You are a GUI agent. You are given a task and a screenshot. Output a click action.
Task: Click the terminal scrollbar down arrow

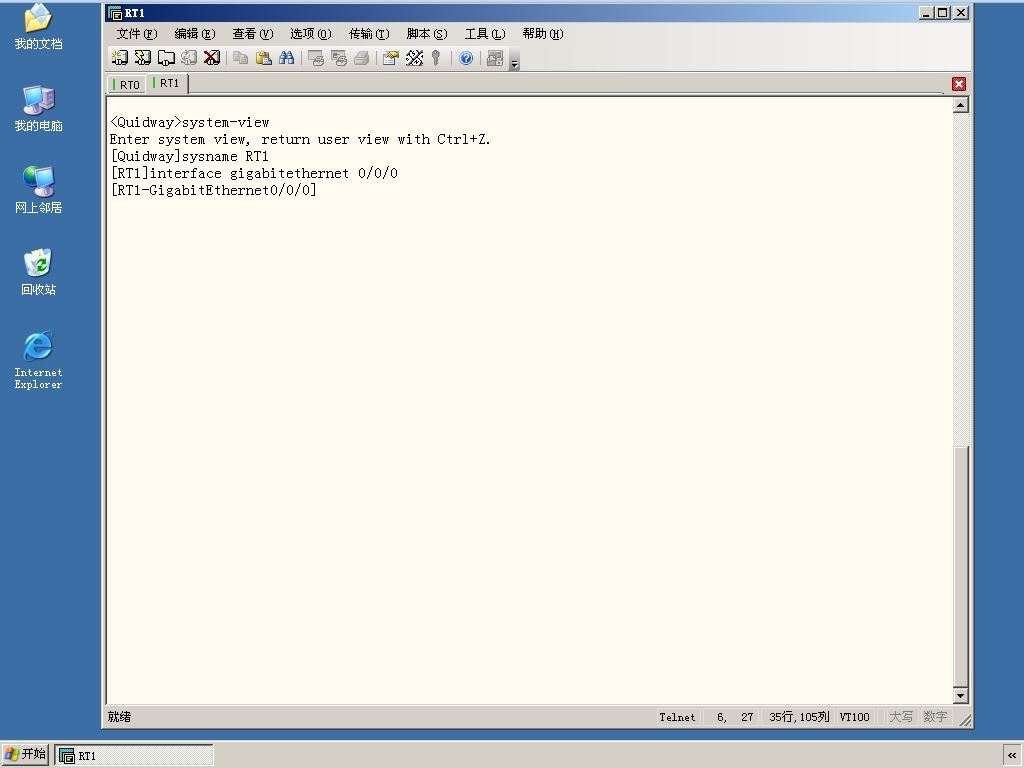click(961, 696)
